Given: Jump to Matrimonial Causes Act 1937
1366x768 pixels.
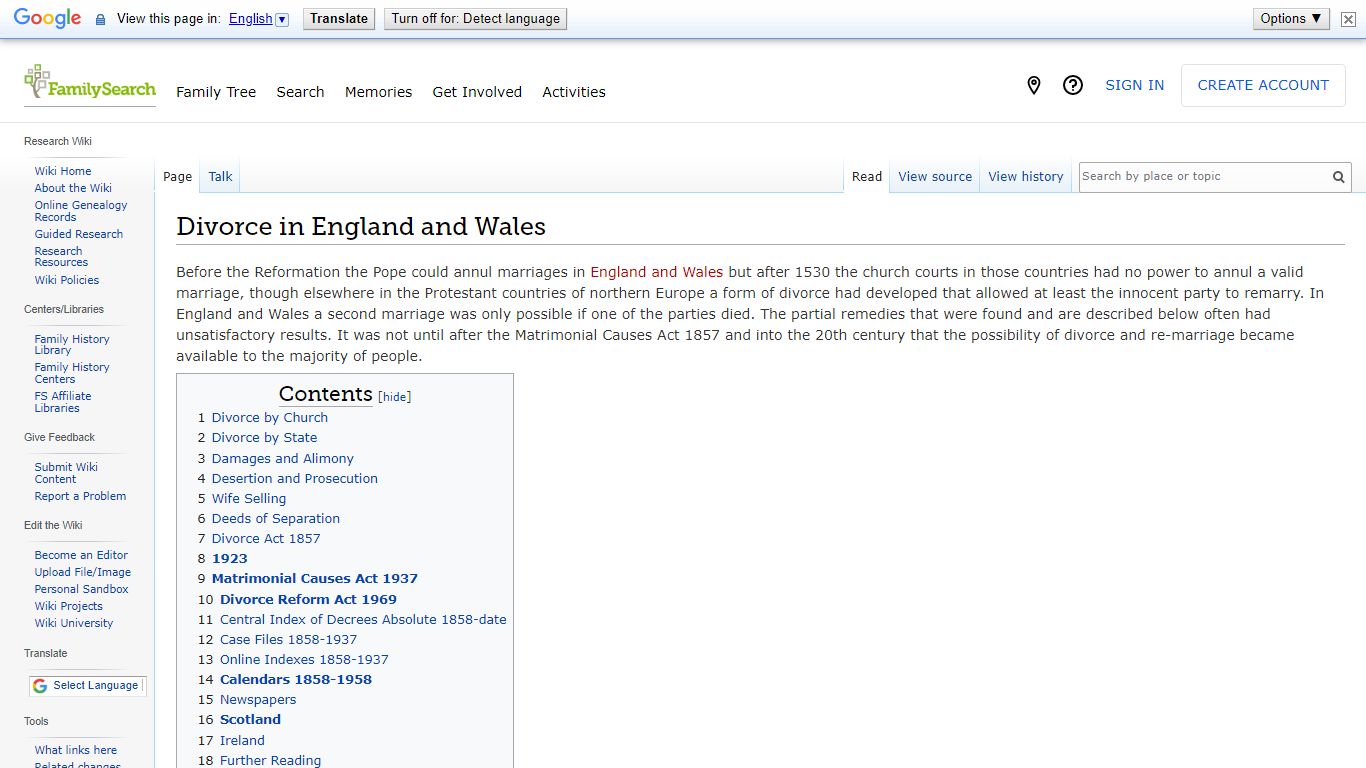Looking at the screenshot, I should 315,578.
